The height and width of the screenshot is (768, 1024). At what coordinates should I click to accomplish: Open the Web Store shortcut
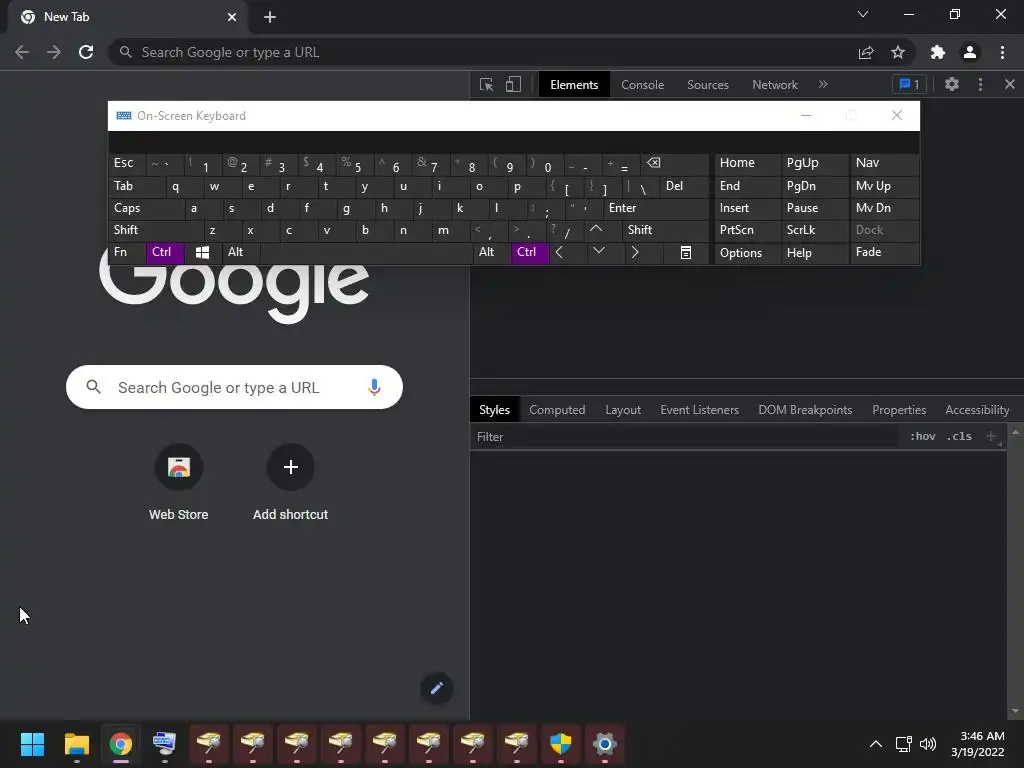pyautogui.click(x=178, y=482)
